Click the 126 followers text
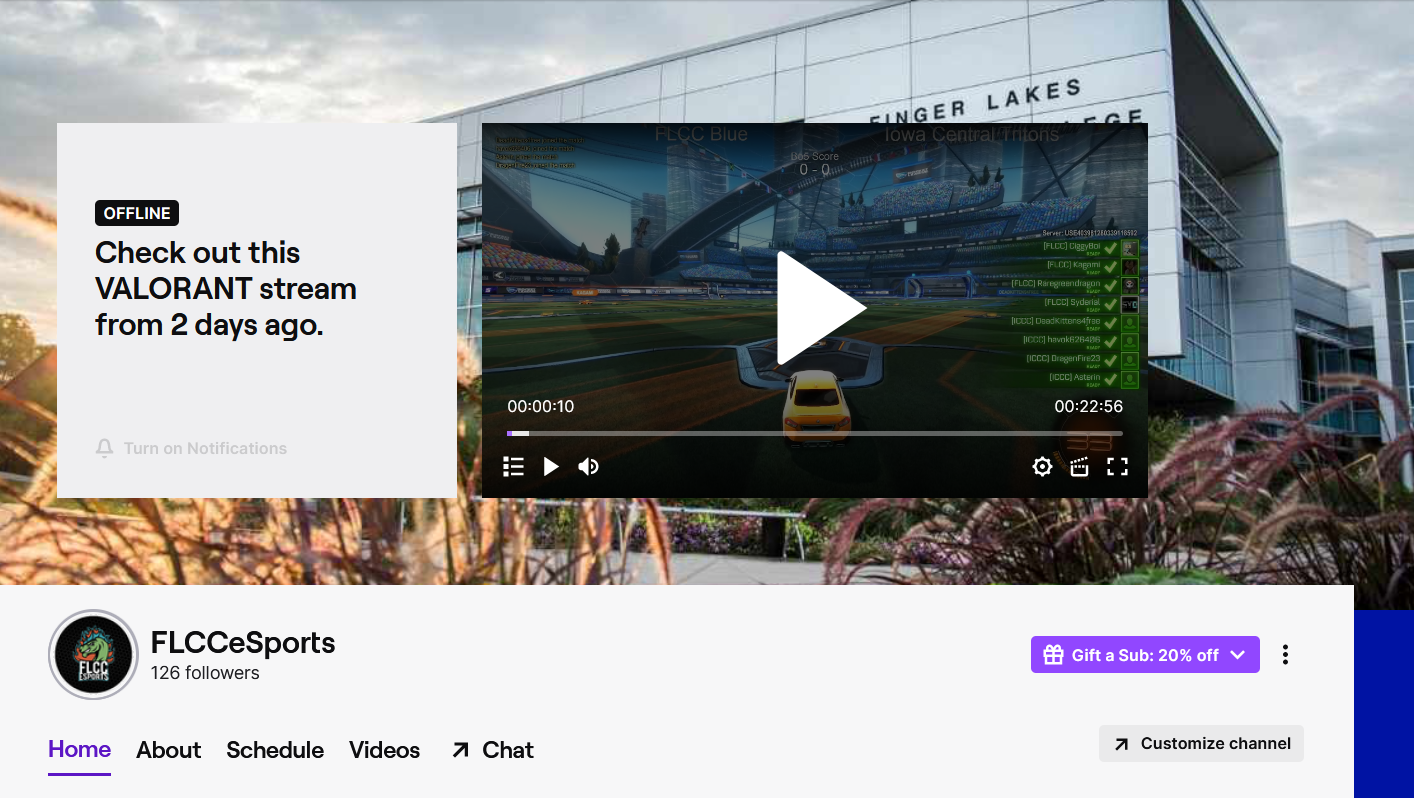The image size is (1414, 798). (x=205, y=673)
